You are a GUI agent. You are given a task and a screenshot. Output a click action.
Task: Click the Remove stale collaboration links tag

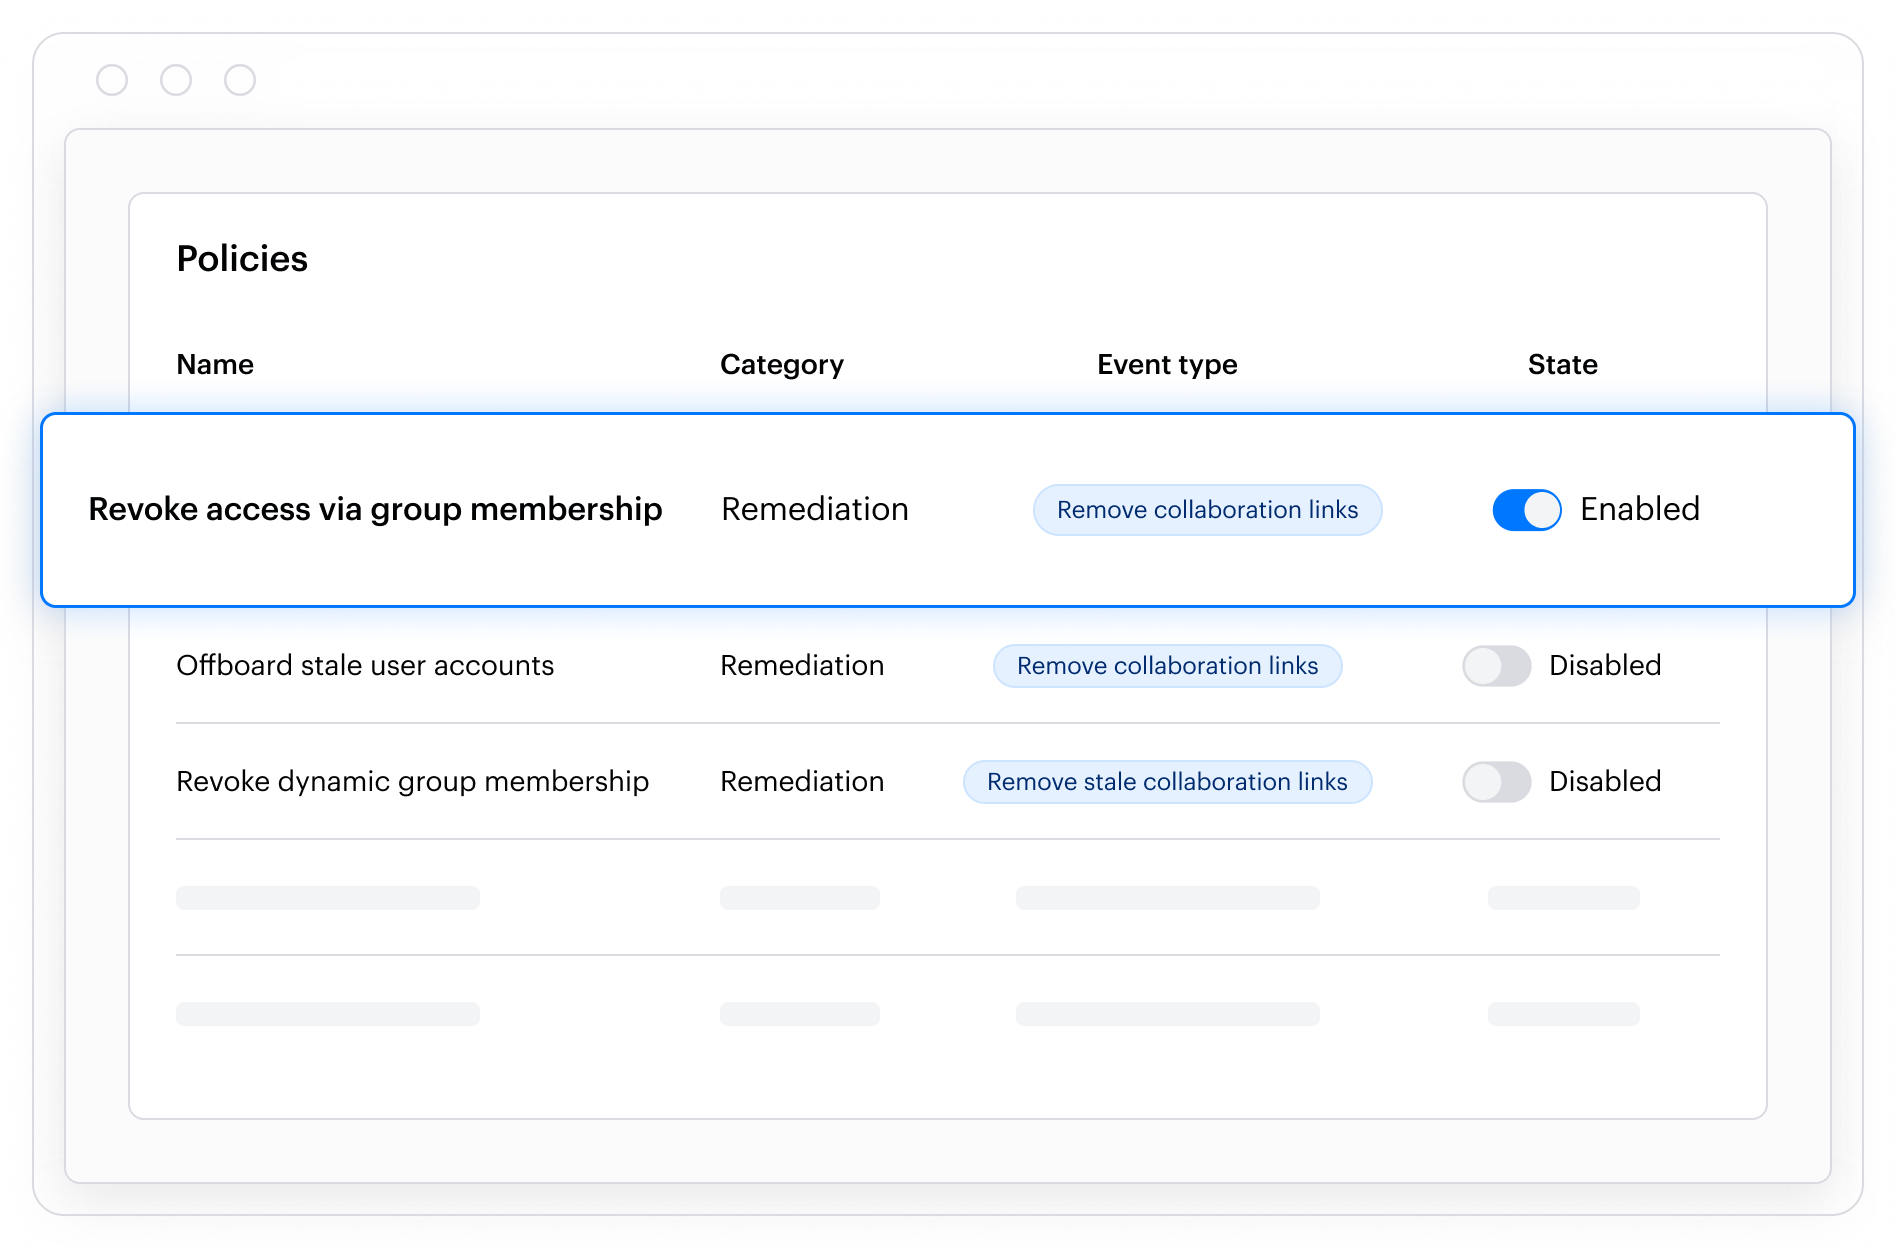coord(1167,782)
